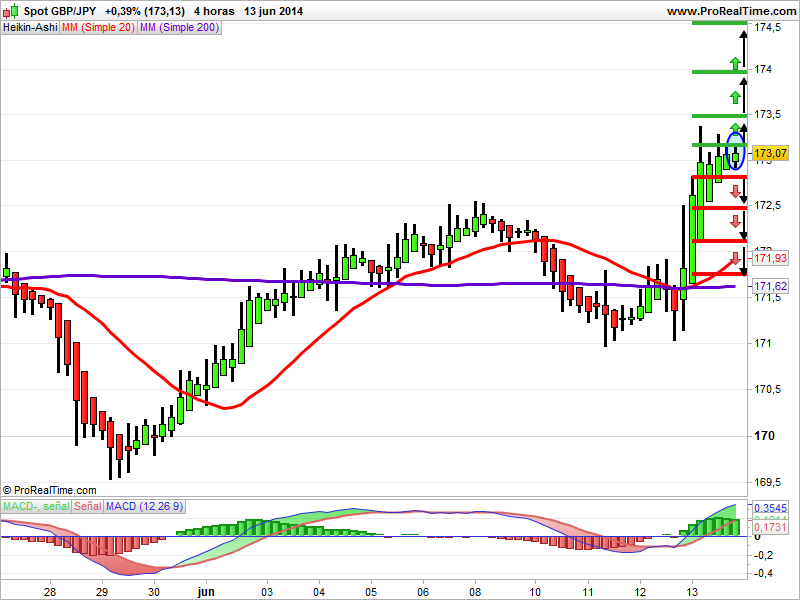Viewport: 800px width, 600px height.
Task: Click the red 0,1731 signal value tag
Action: [x=770, y=527]
